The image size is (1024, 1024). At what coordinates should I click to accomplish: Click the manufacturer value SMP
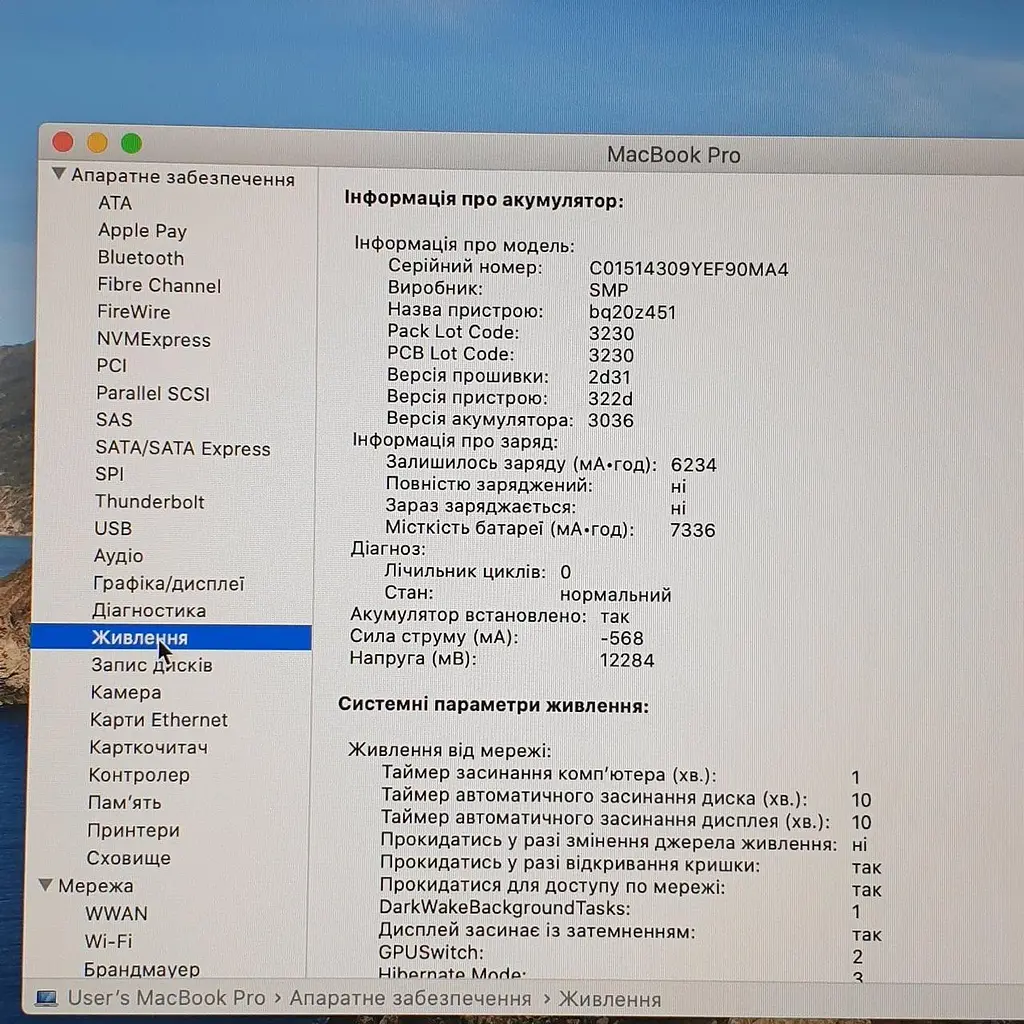609,290
